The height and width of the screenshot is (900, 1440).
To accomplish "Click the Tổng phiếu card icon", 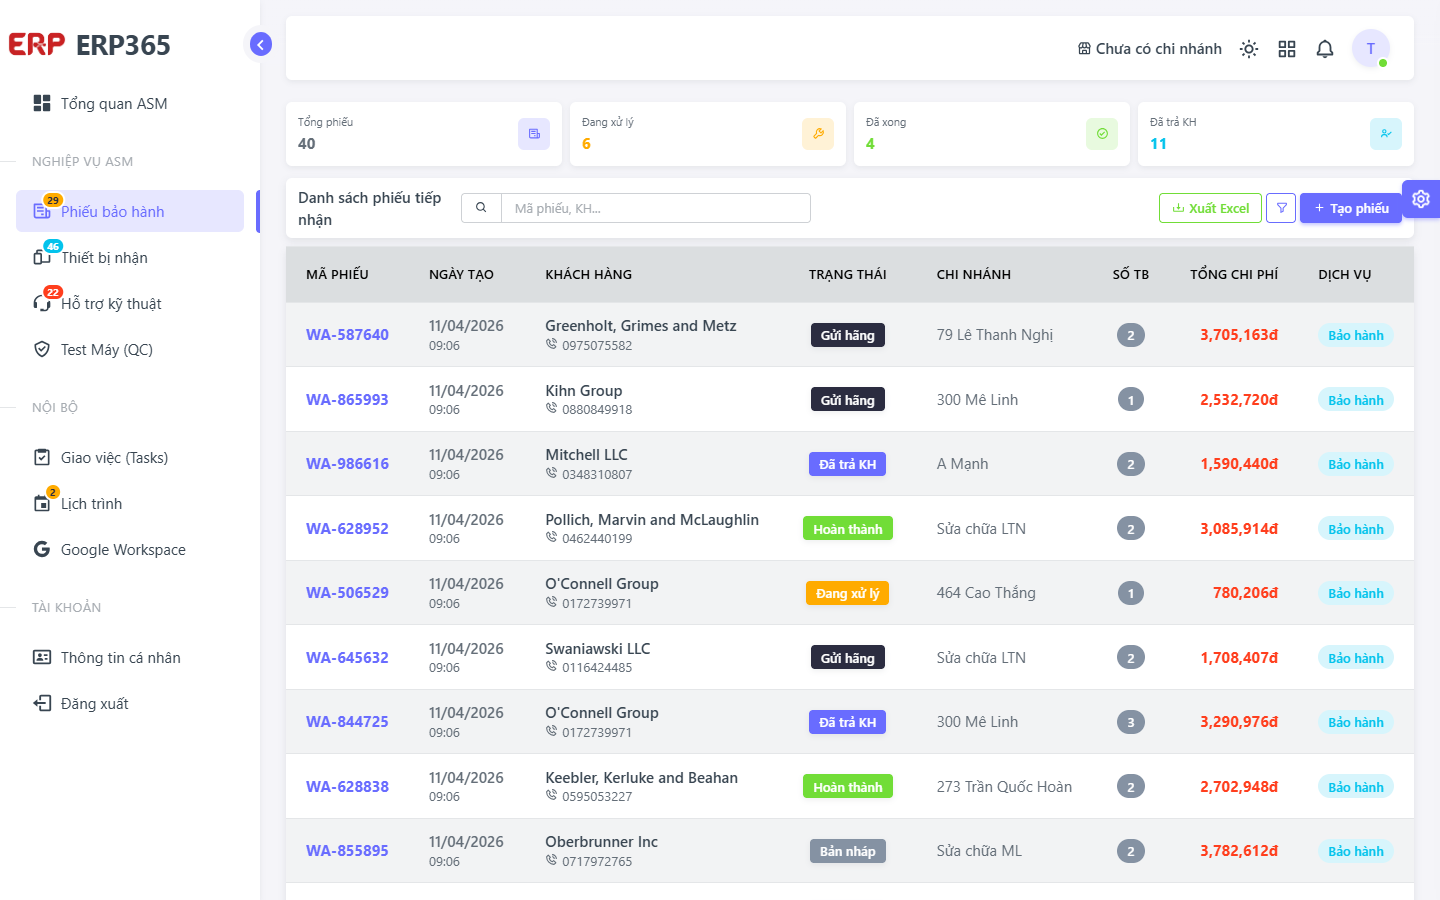I will pyautogui.click(x=534, y=134).
